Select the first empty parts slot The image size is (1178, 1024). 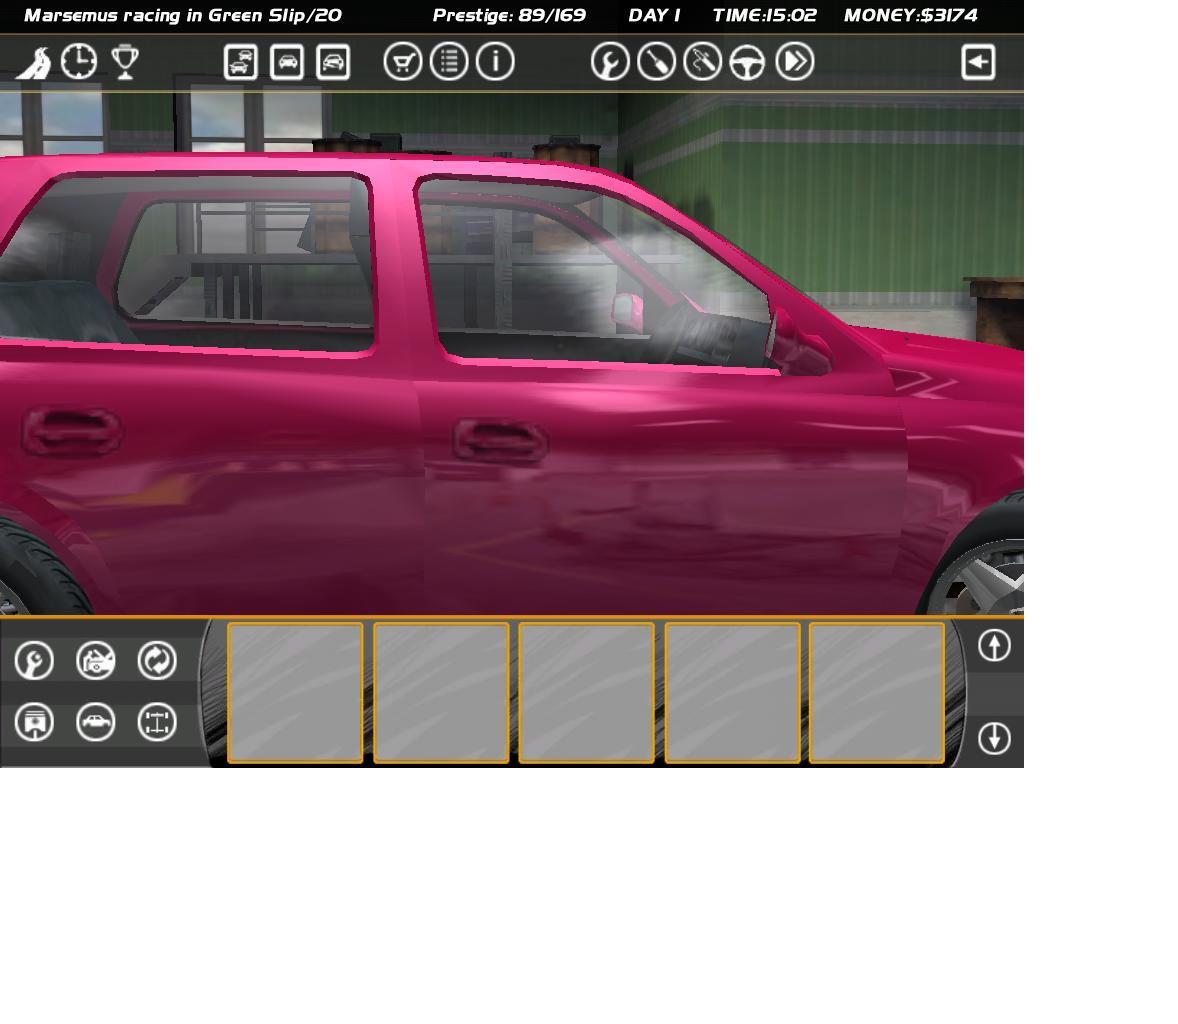[295, 693]
